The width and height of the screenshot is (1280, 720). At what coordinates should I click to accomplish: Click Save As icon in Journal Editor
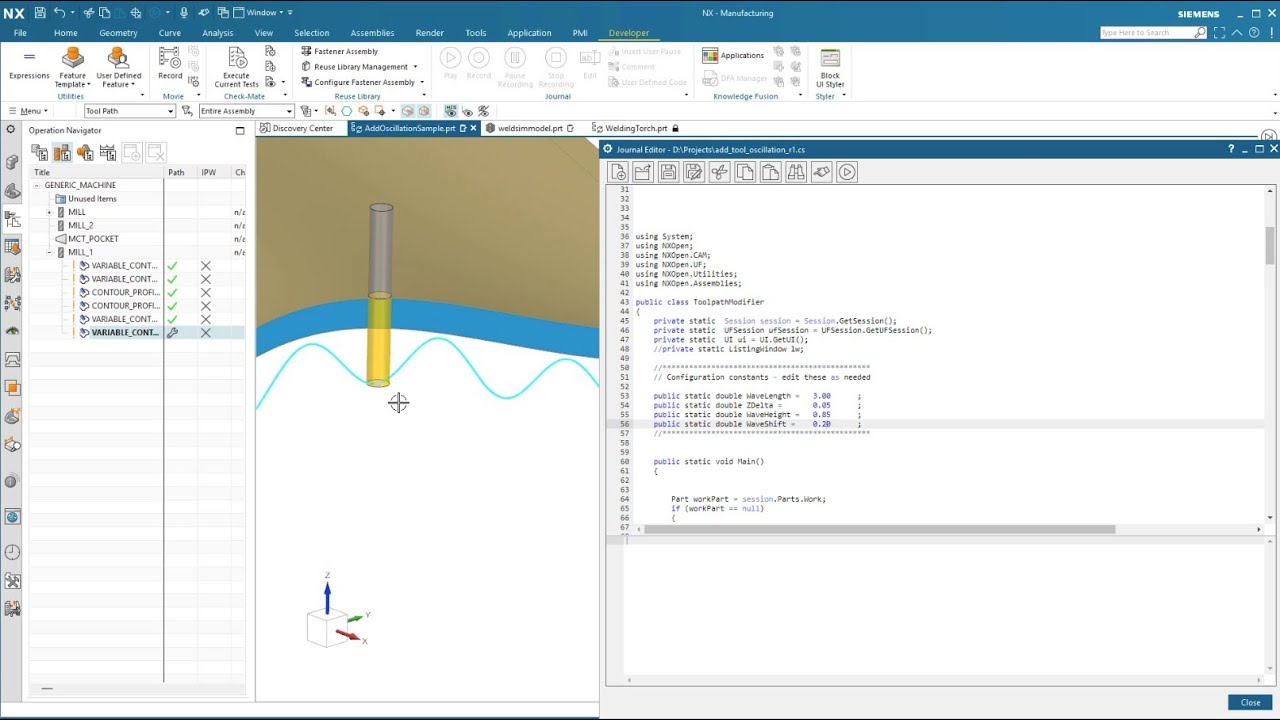coord(694,172)
